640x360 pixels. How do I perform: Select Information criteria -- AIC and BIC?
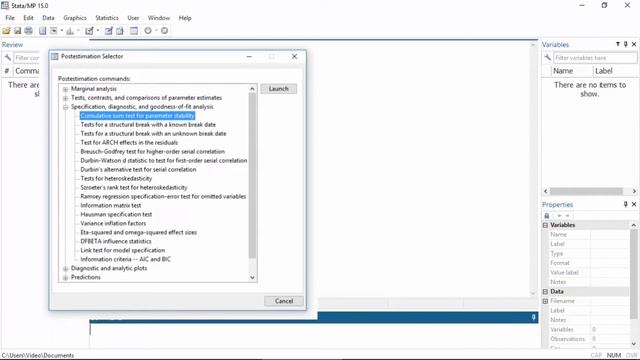pyautogui.click(x=126, y=260)
